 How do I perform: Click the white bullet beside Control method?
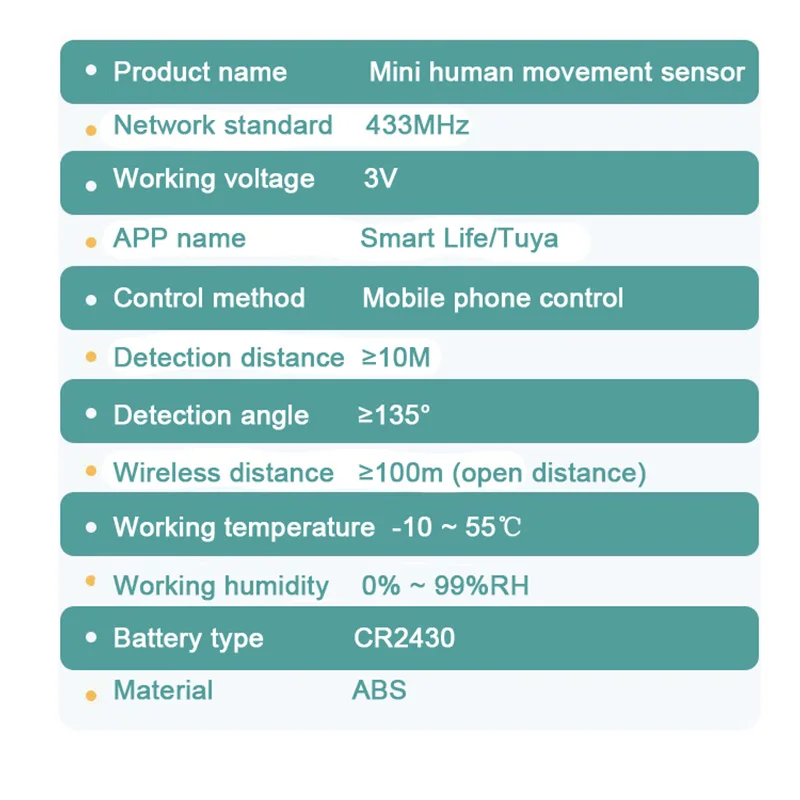[92, 299]
